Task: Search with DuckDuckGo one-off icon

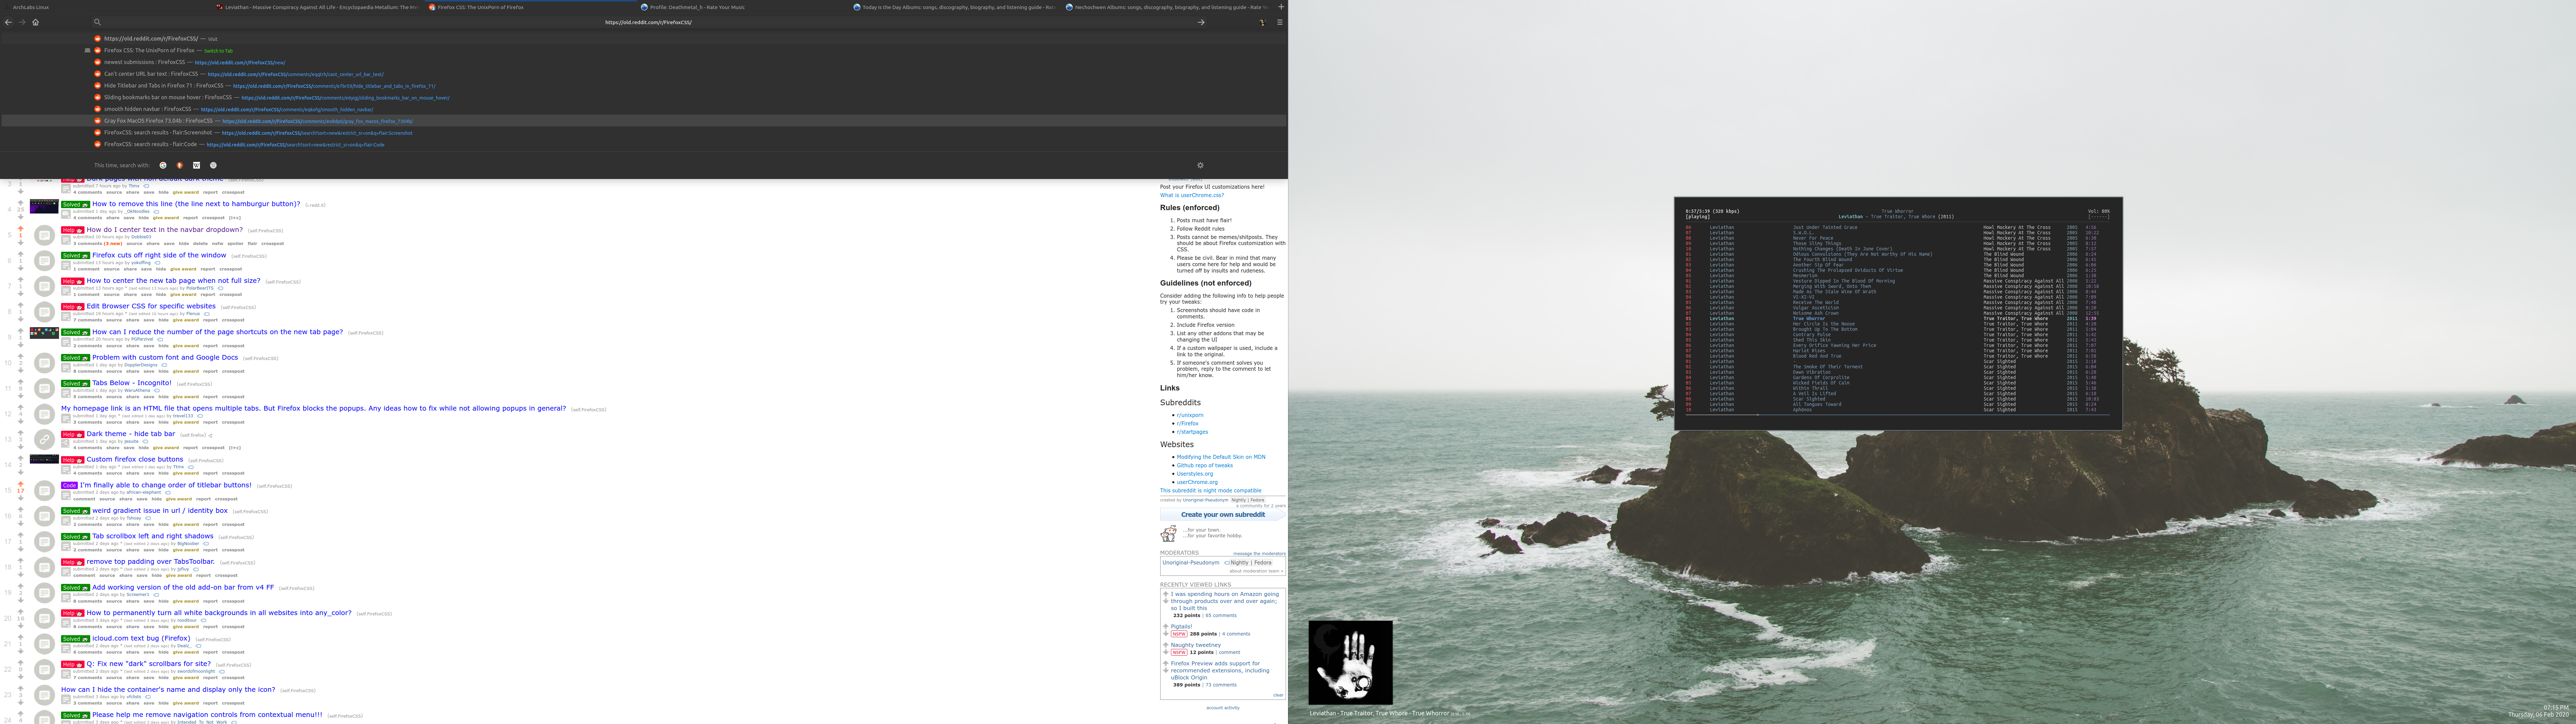Action: 180,165
